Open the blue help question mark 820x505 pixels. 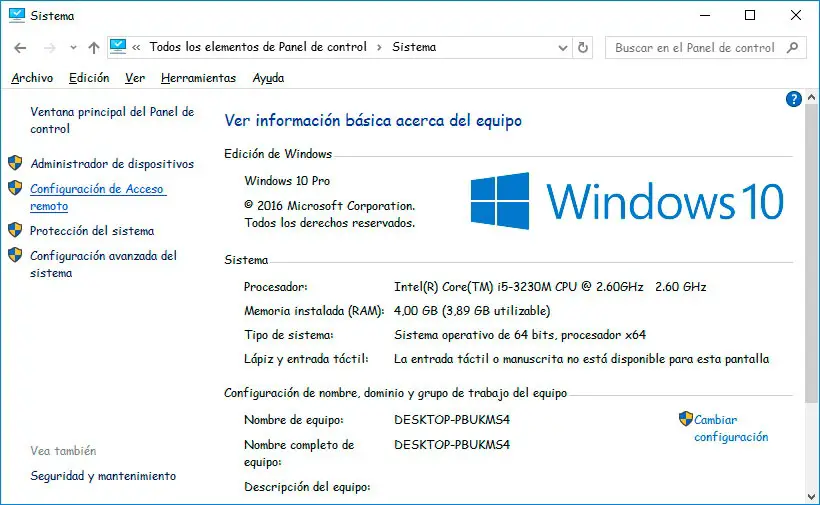793,99
